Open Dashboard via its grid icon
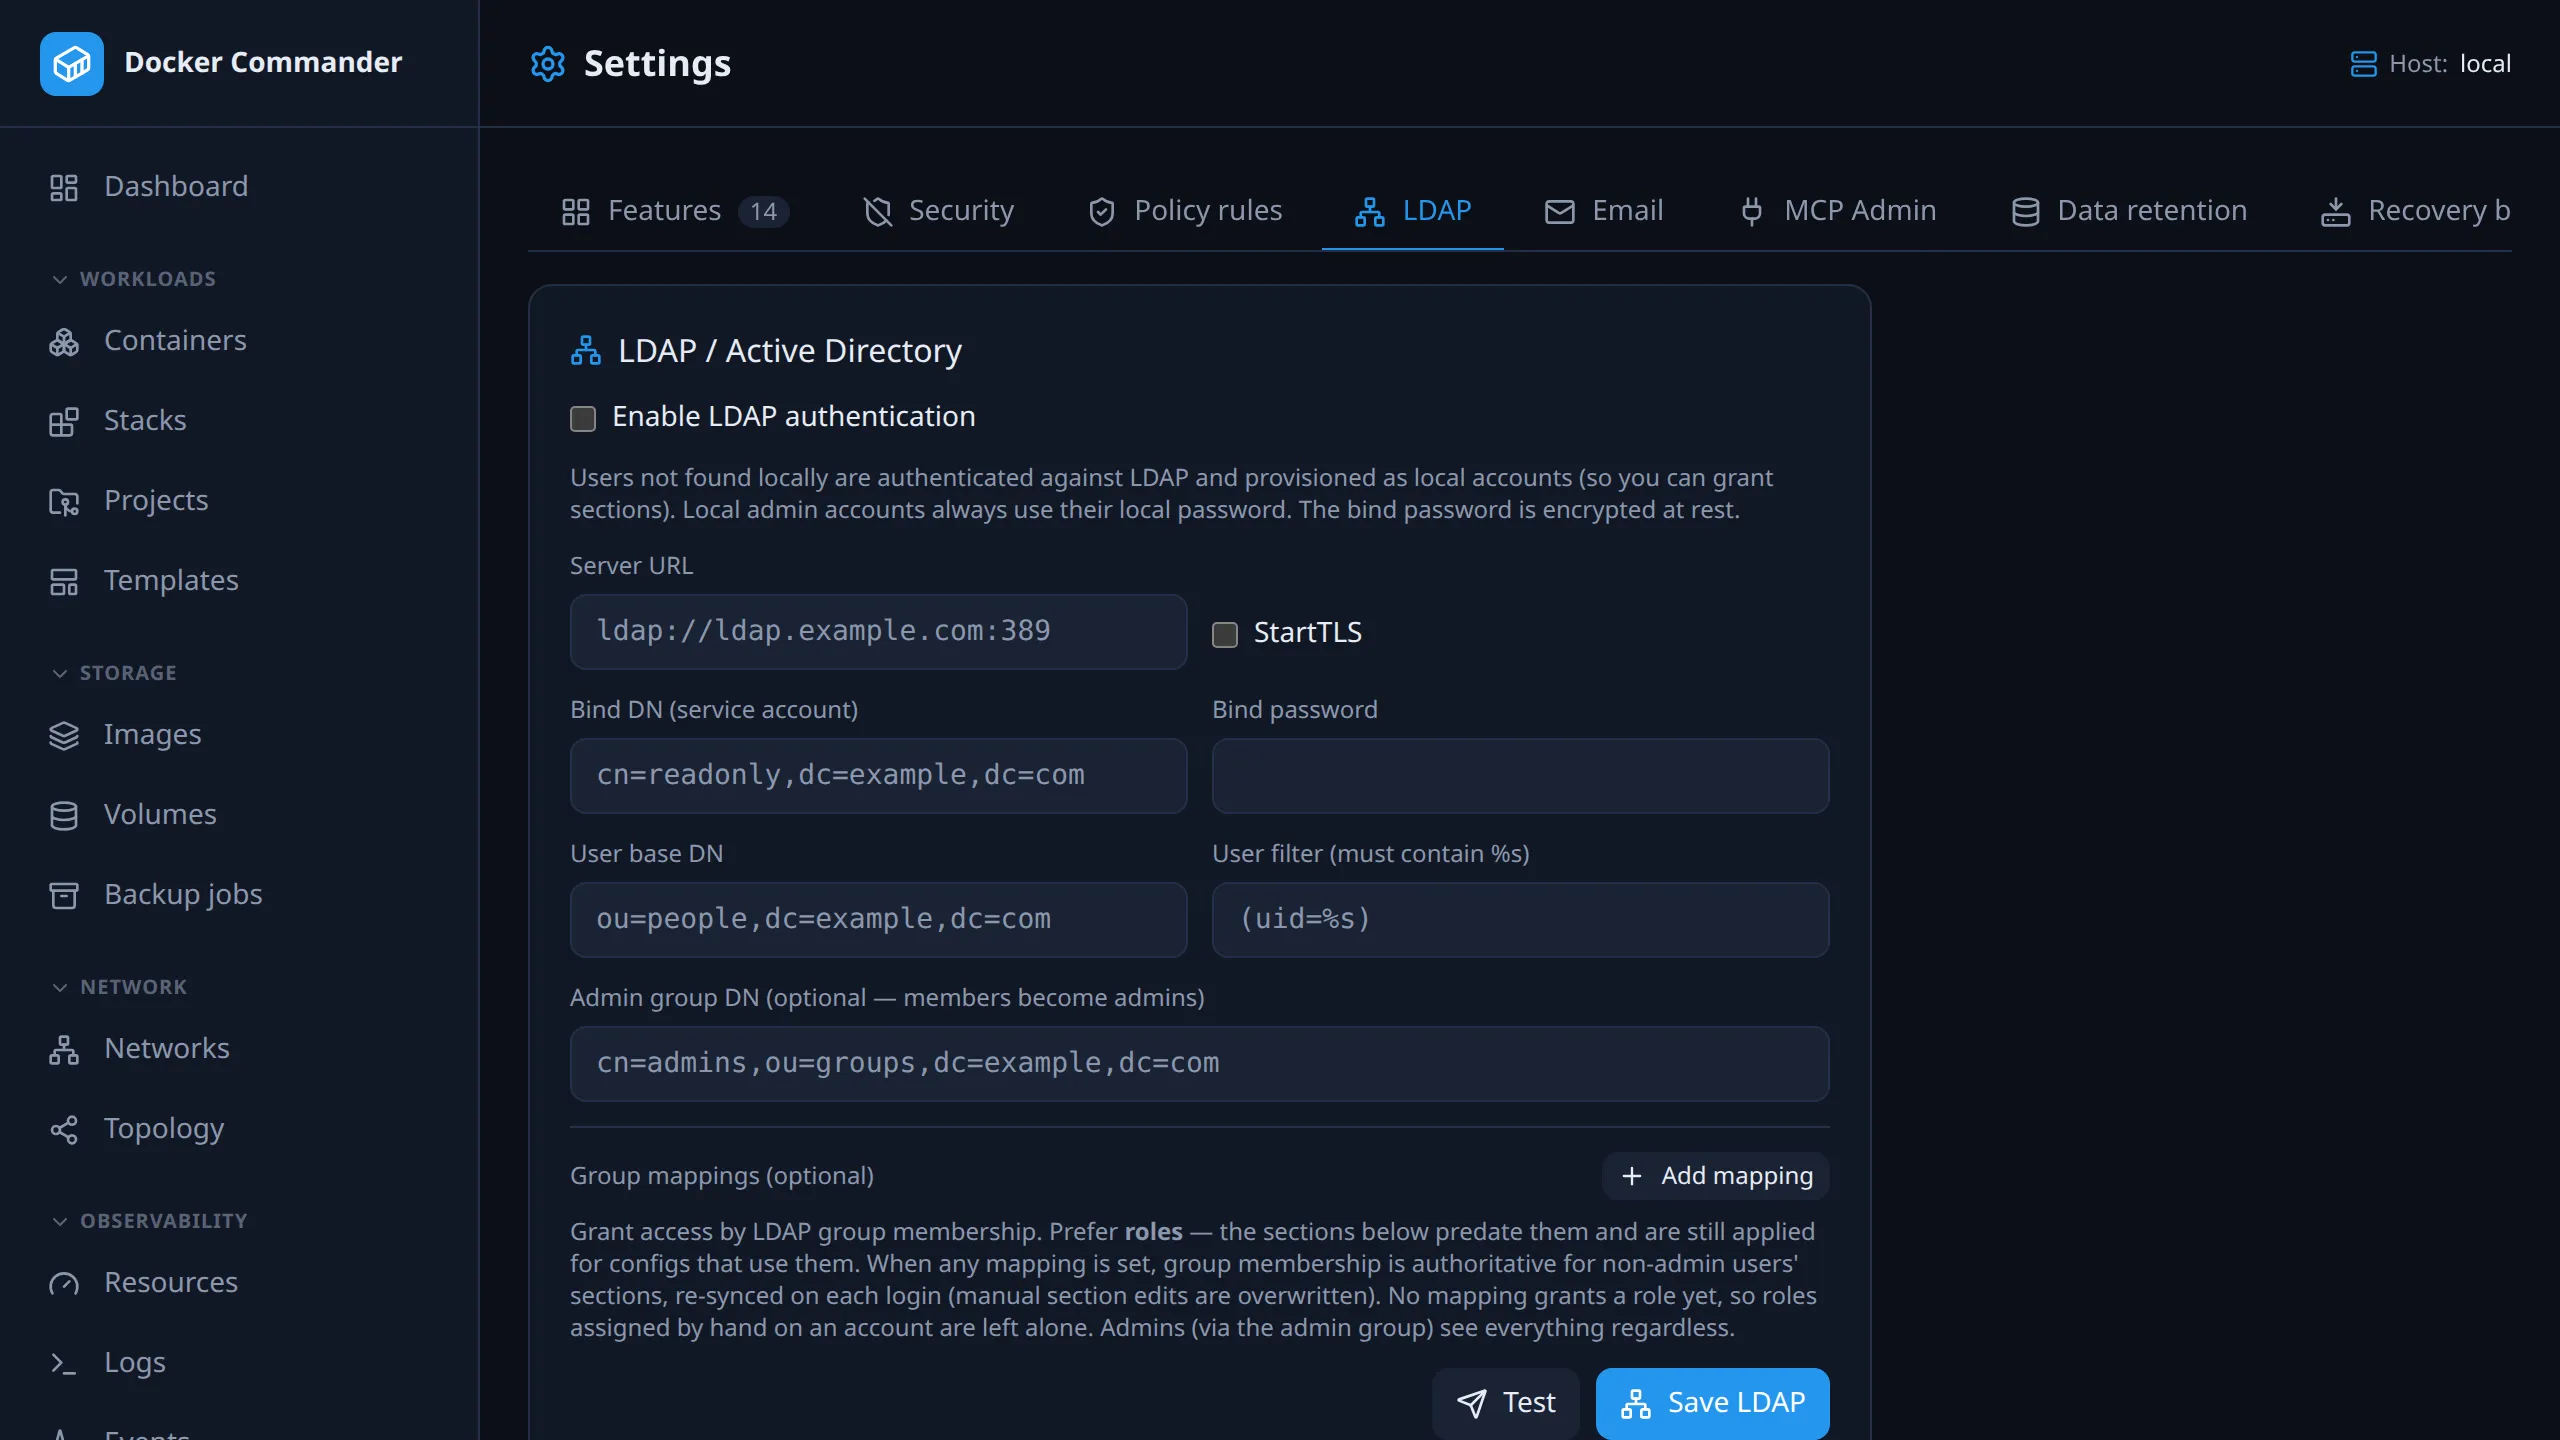Image resolution: width=2560 pixels, height=1440 pixels. (x=64, y=187)
